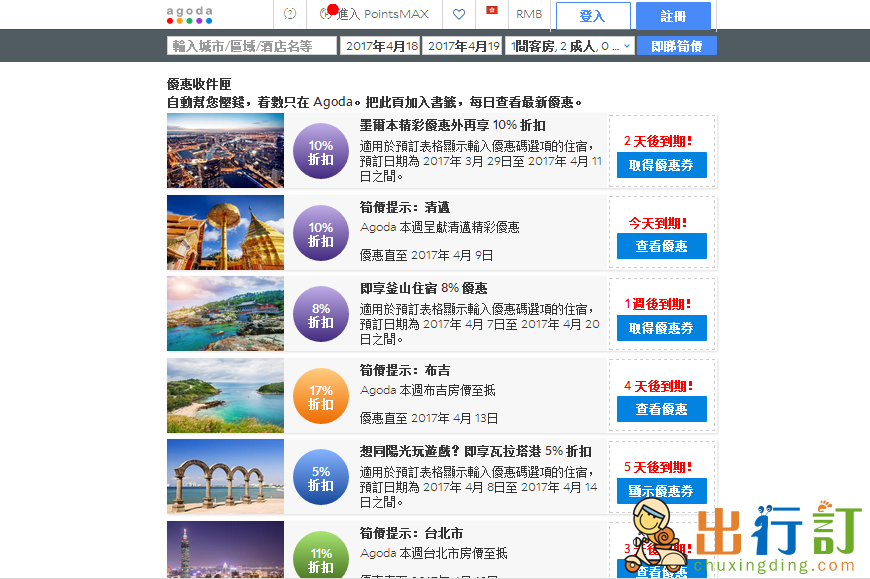
Task: Click the Agoda 本週台北市房價至抵 text
Action: point(433,553)
